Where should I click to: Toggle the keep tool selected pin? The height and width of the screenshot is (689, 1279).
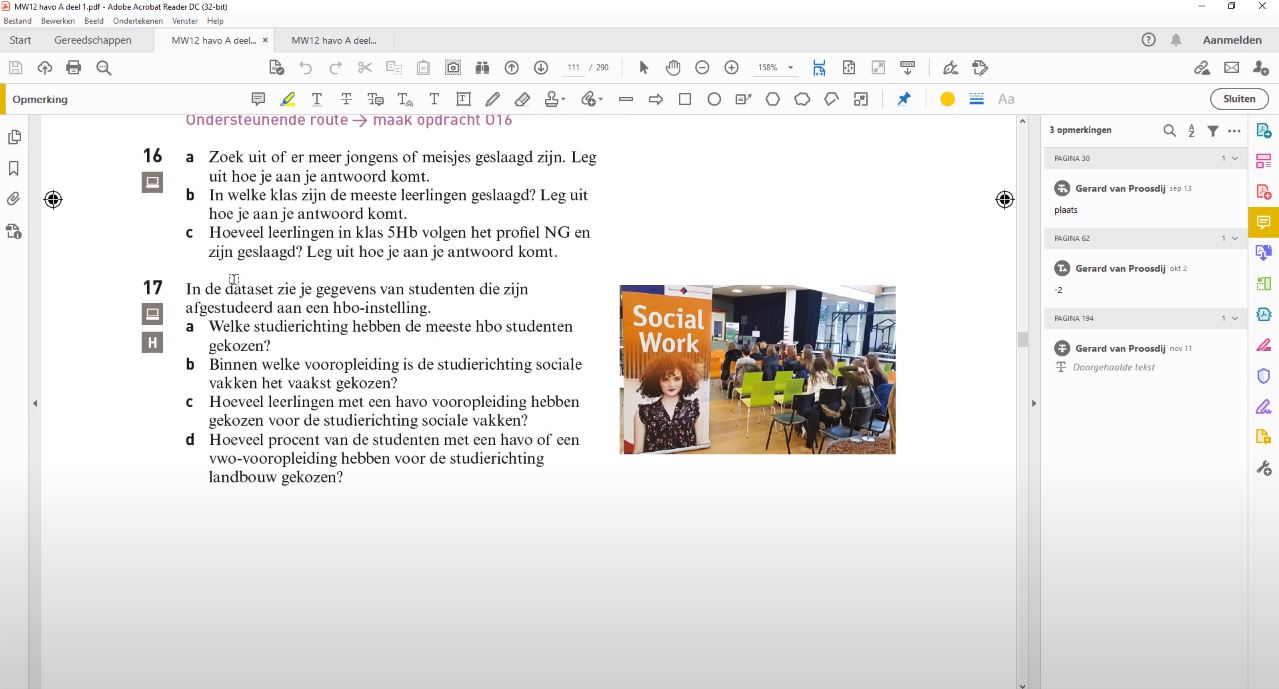903,99
